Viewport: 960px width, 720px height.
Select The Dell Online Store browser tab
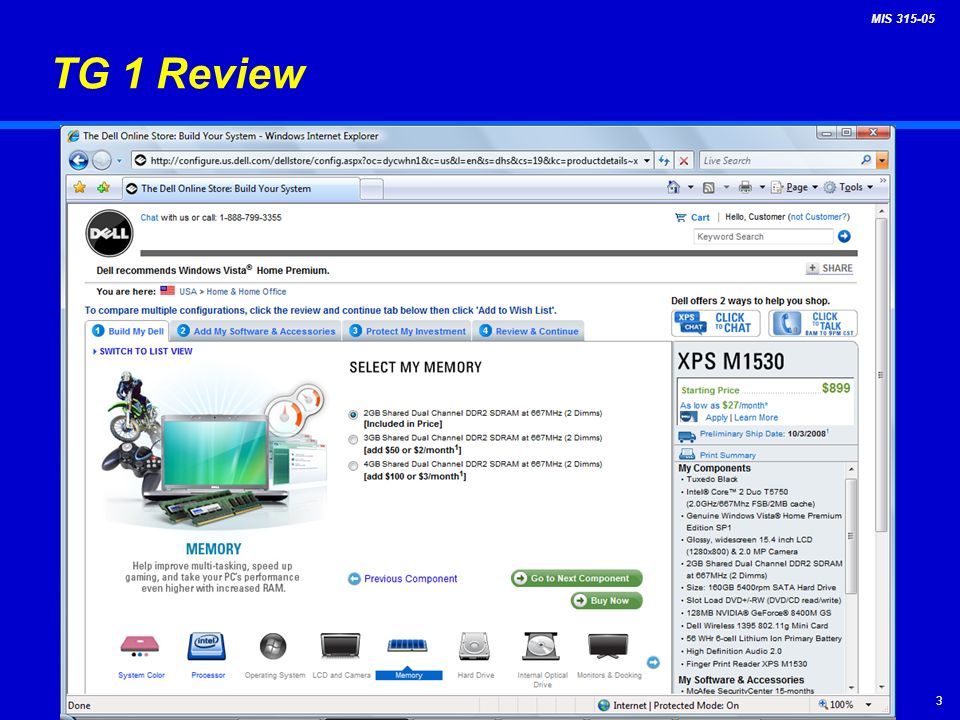tap(241, 189)
